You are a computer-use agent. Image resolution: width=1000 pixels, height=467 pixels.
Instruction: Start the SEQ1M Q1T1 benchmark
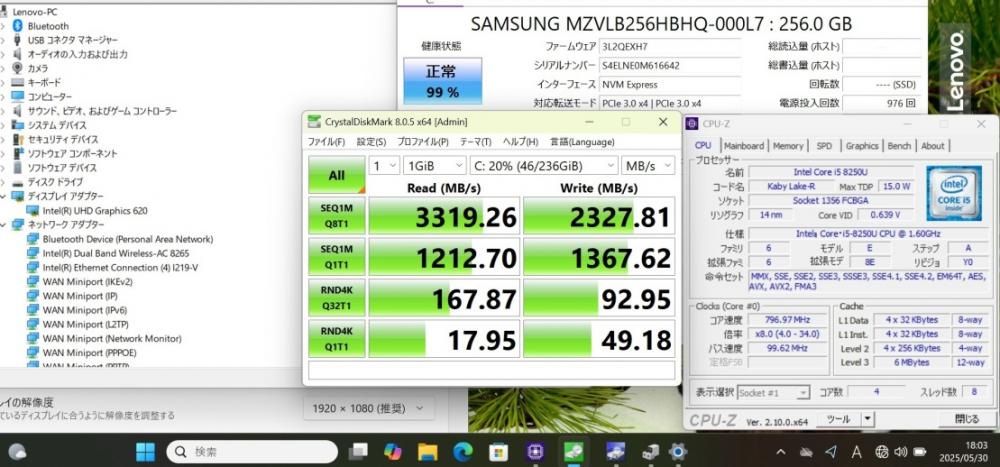pyautogui.click(x=337, y=256)
